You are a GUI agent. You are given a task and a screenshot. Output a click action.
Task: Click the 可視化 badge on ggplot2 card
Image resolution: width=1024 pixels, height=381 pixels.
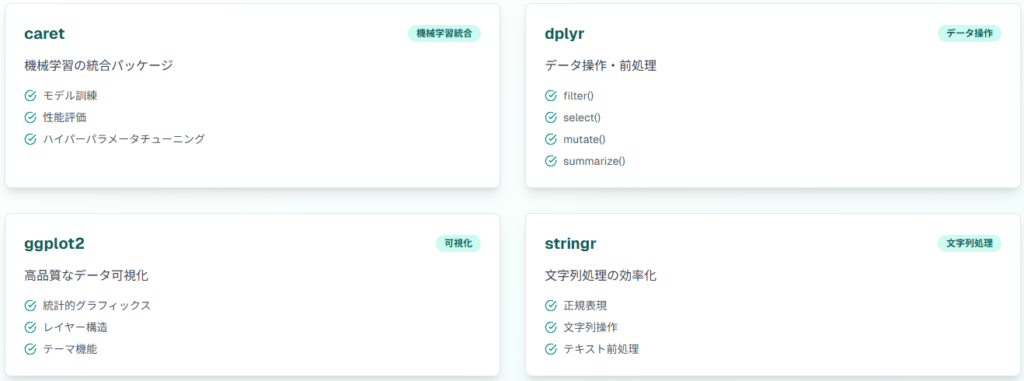click(x=458, y=243)
